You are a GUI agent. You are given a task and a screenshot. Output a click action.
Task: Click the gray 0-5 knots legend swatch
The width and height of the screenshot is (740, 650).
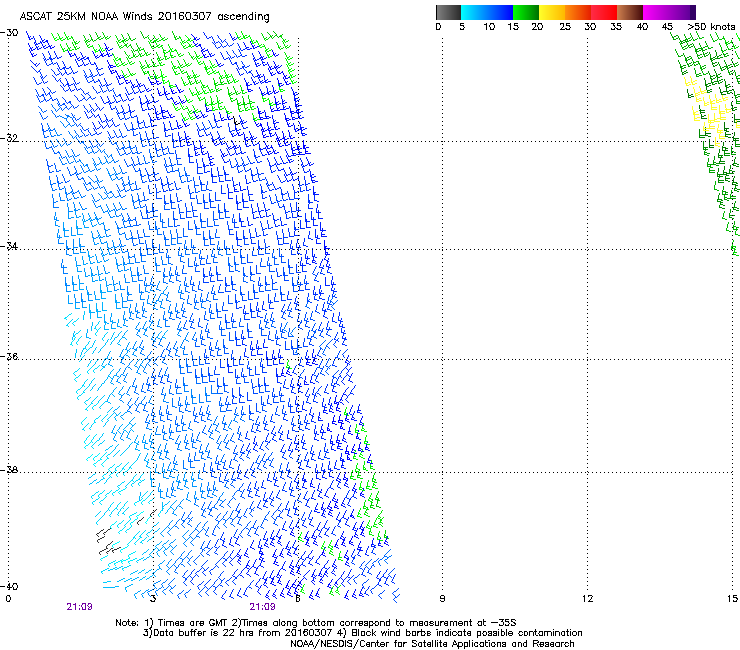[448, 12]
